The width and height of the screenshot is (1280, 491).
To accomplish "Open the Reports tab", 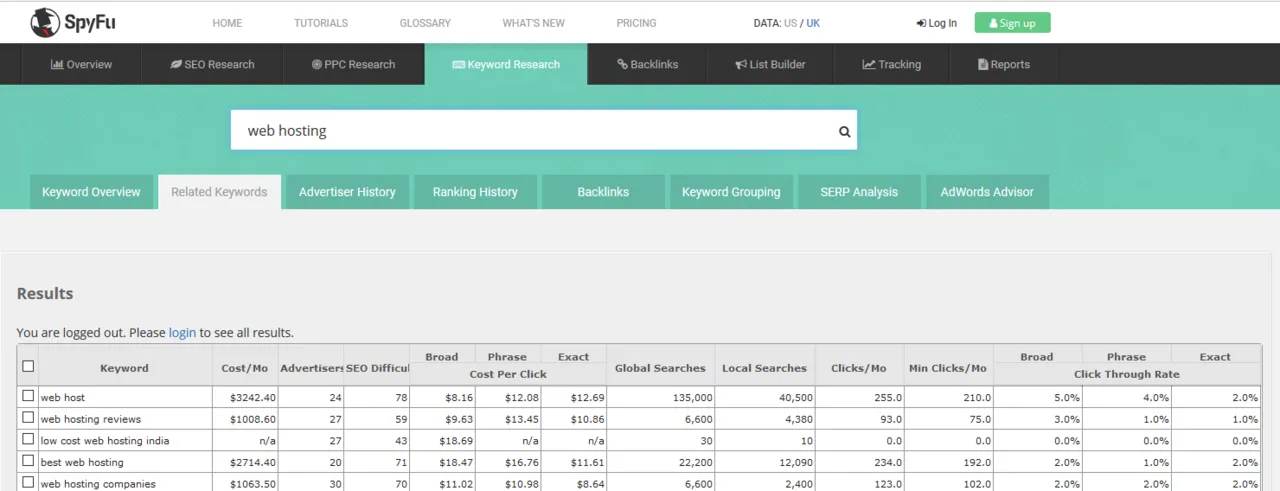I will point(1004,64).
